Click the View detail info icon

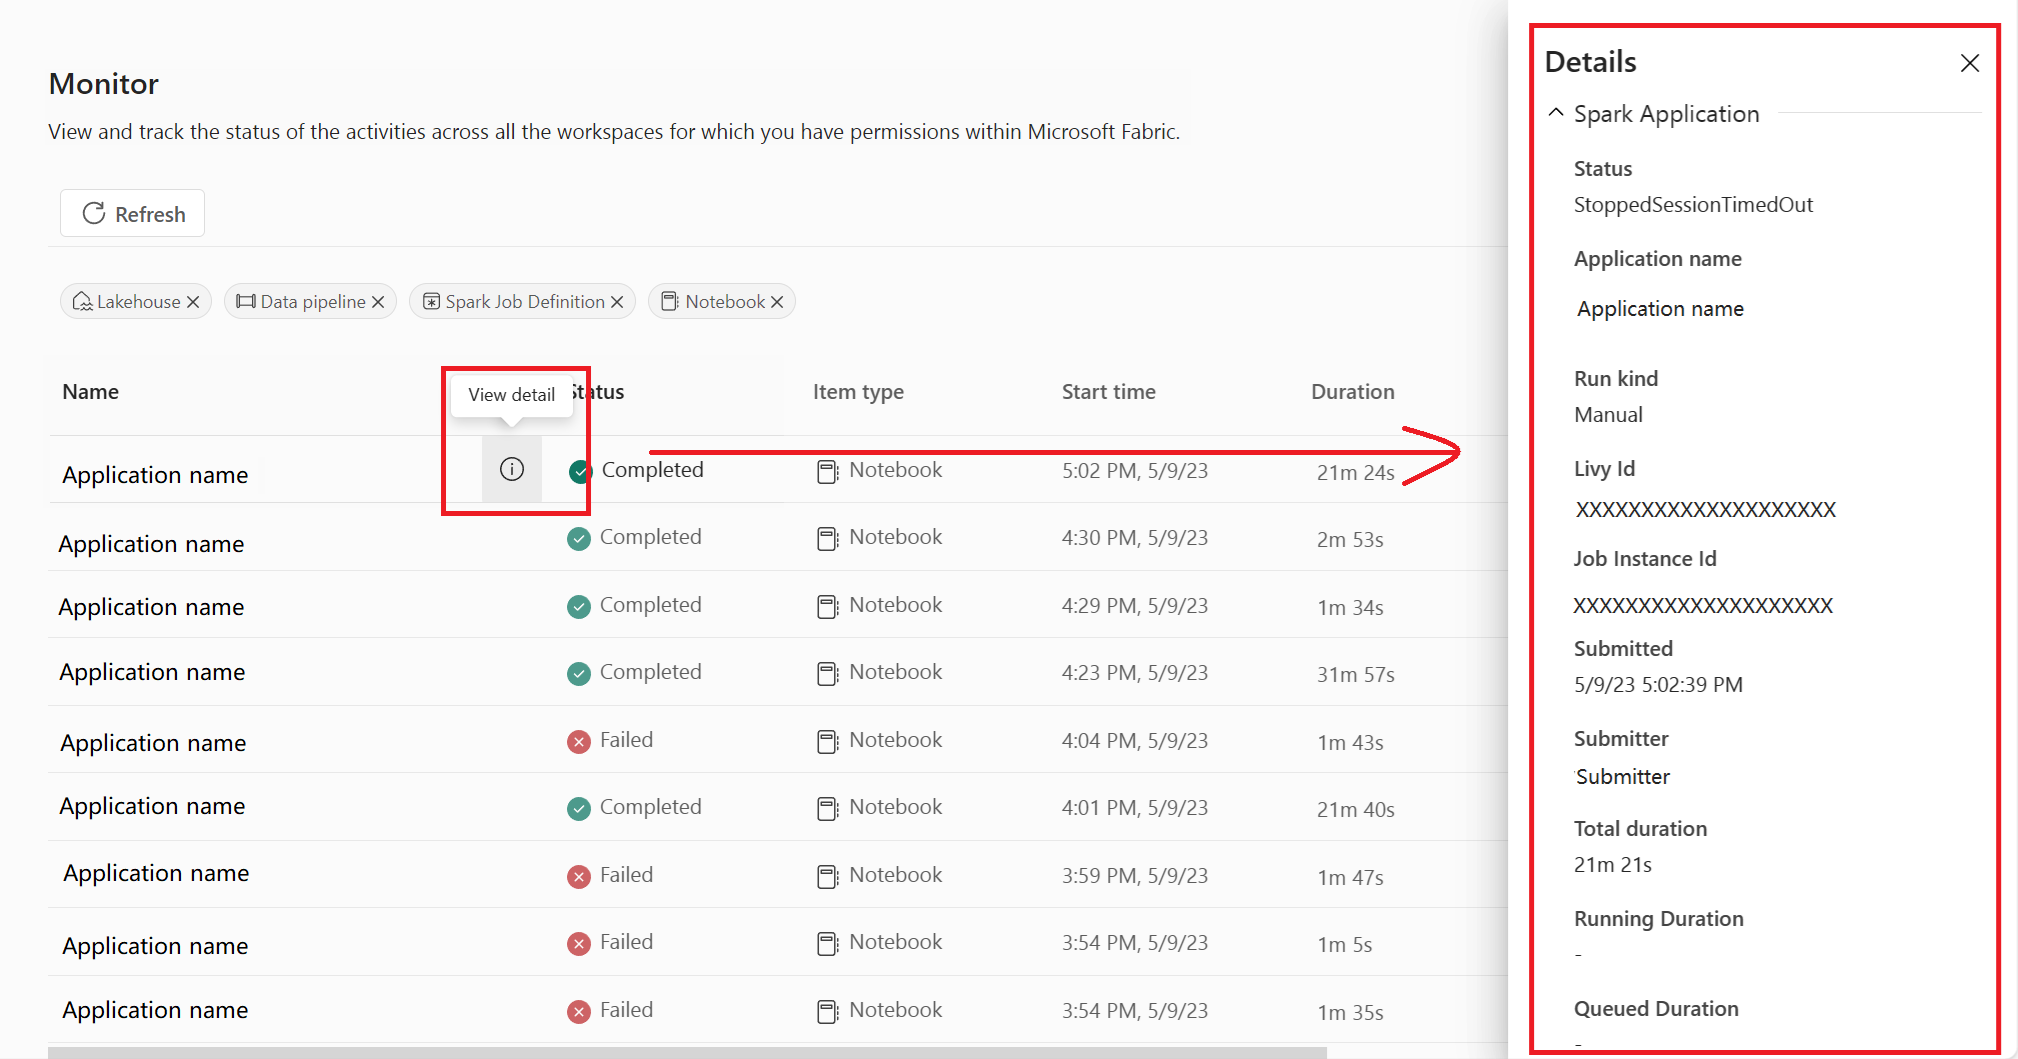point(511,469)
